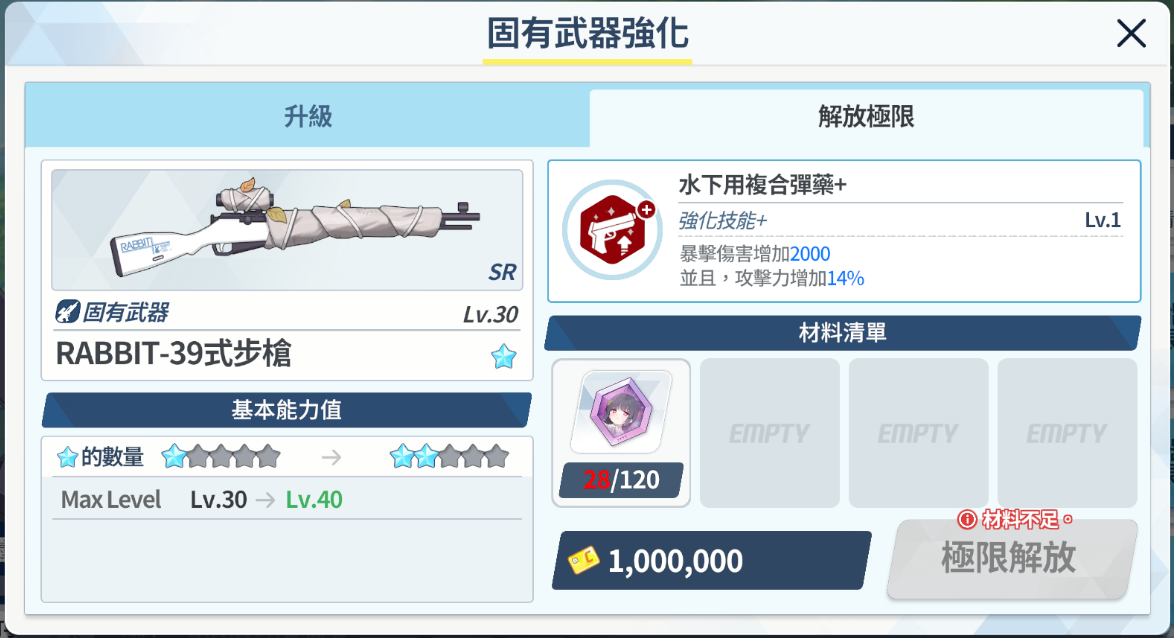The height and width of the screenshot is (638, 1174).
Task: Click the RABBIT-39 rifle image
Action: (x=288, y=230)
